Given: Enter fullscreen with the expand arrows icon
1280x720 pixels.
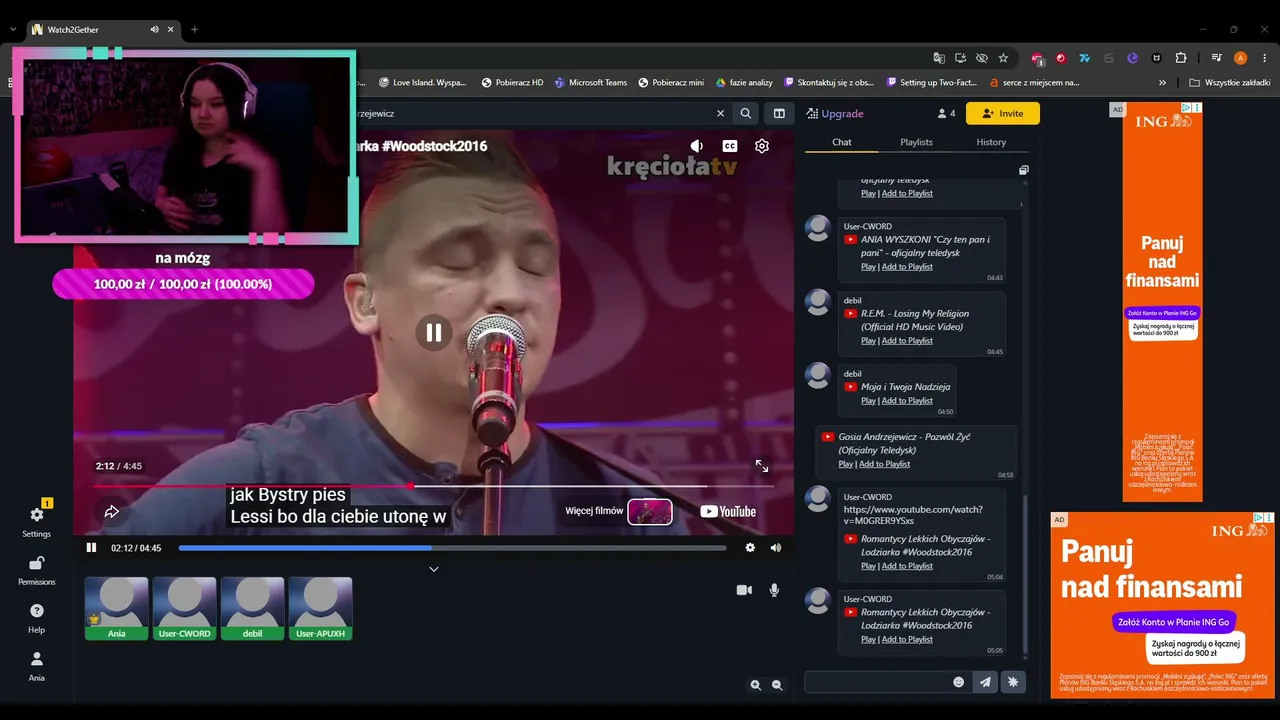Looking at the screenshot, I should point(762,466).
